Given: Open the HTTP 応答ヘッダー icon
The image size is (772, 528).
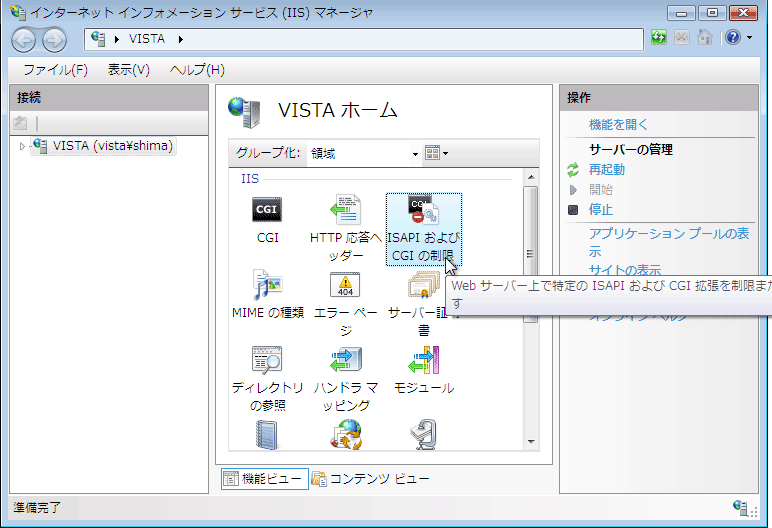Looking at the screenshot, I should click(x=345, y=212).
